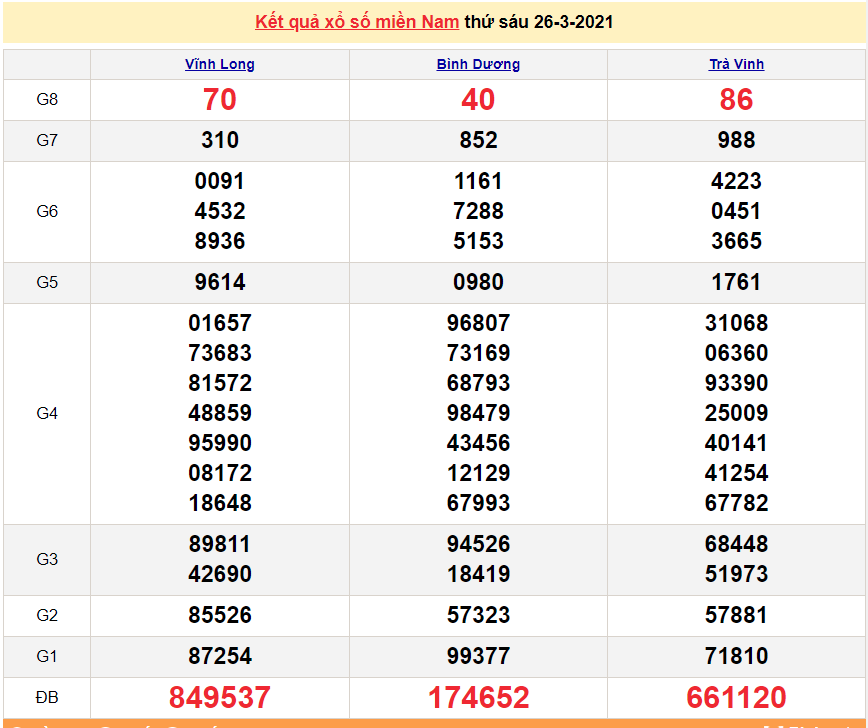Image resolution: width=868 pixels, height=728 pixels.
Task: Click the G5 number 9614
Action: 220,282
